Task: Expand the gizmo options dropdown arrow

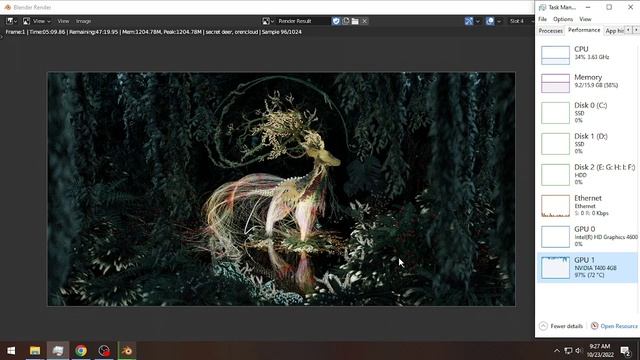Action: (478, 21)
